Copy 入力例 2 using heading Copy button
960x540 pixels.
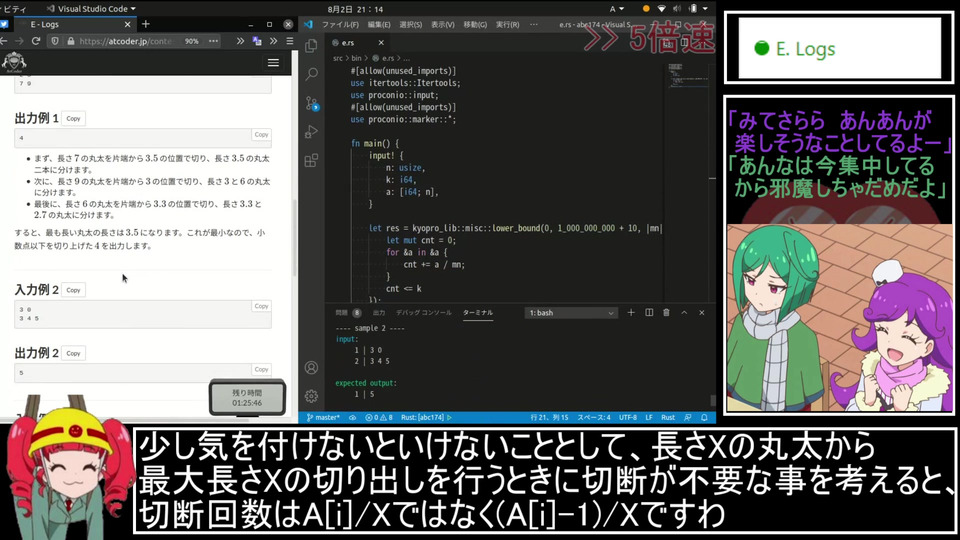tap(73, 290)
